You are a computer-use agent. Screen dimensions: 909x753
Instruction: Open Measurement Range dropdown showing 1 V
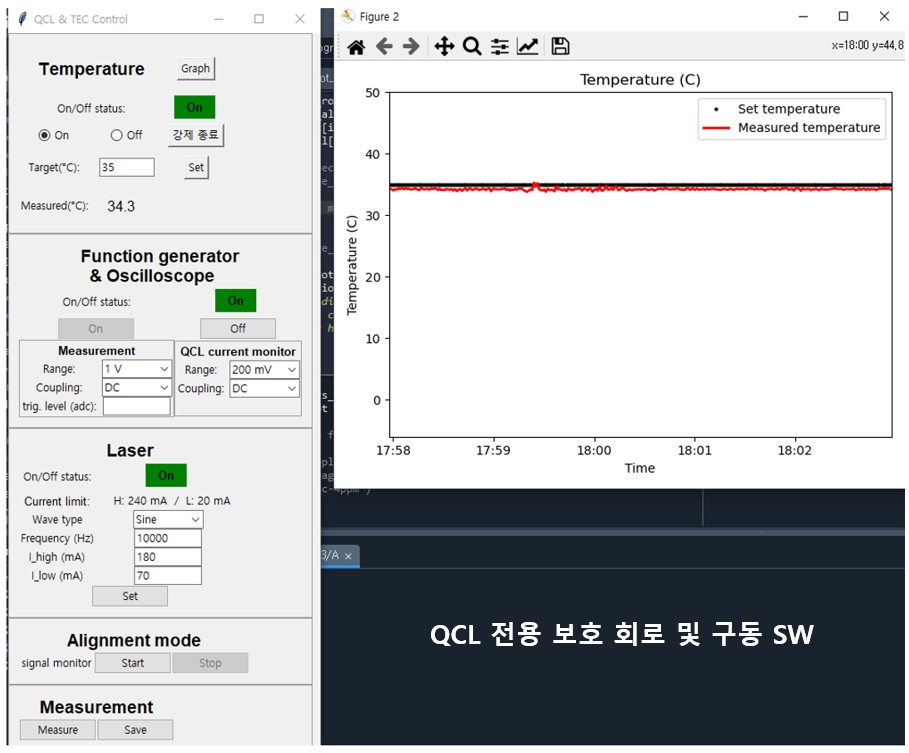[136, 369]
